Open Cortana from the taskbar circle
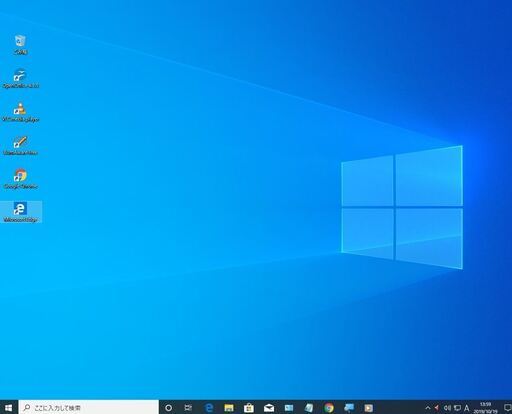Image resolution: width=512 pixels, height=414 pixels. pyautogui.click(x=169, y=408)
